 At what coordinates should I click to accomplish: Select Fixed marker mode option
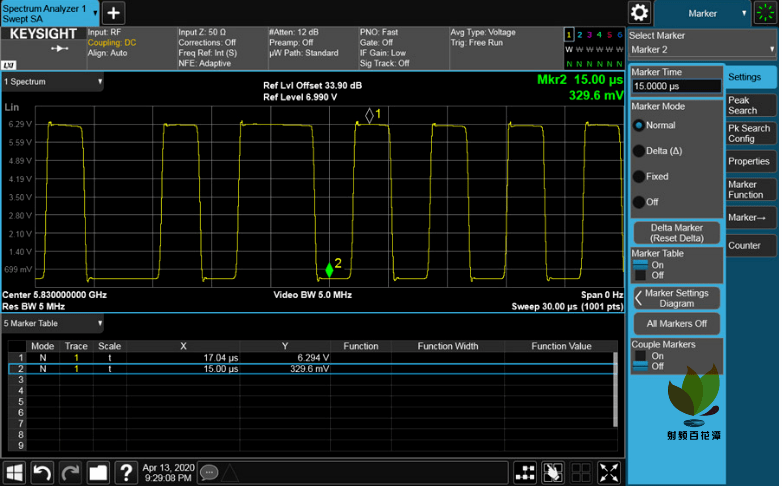(x=639, y=177)
